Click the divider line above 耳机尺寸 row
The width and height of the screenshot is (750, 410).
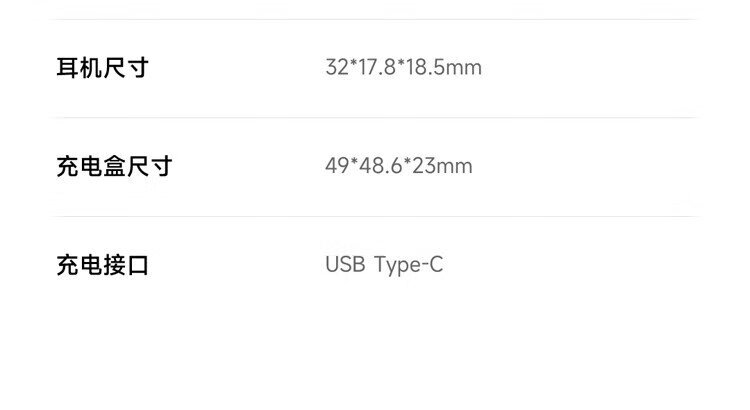(x=375, y=19)
